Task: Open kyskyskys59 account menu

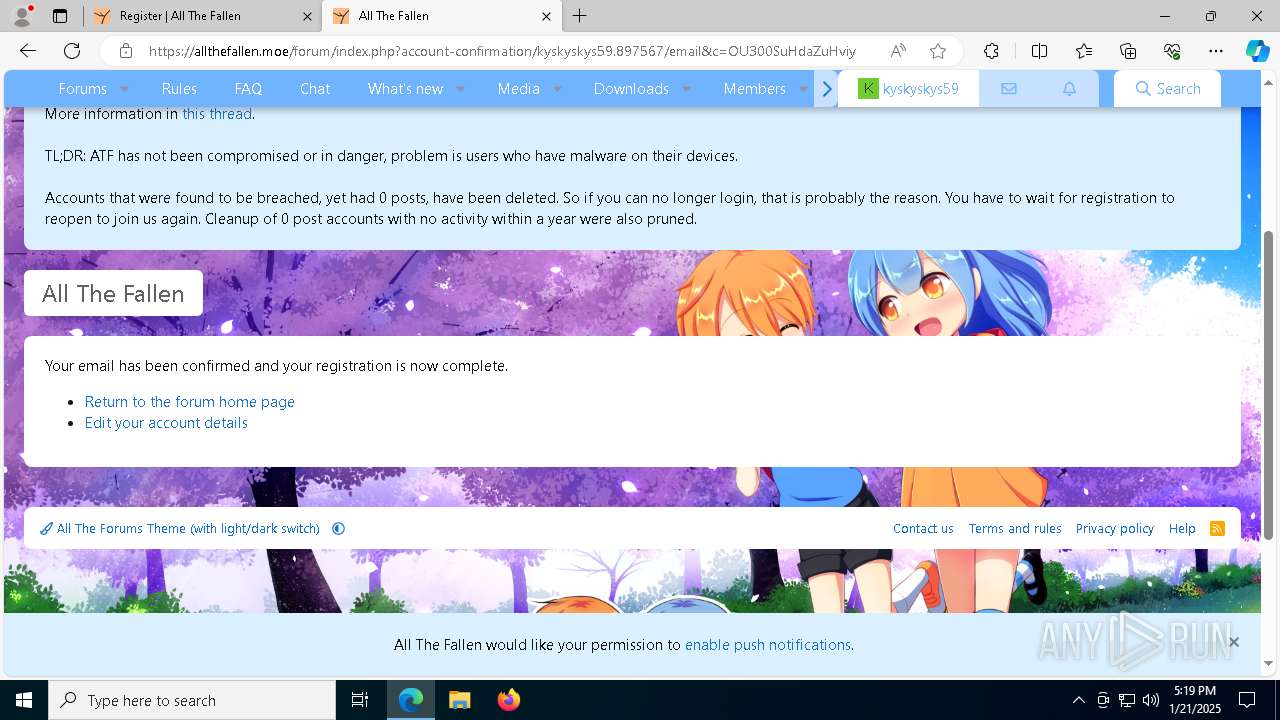Action: point(909,88)
